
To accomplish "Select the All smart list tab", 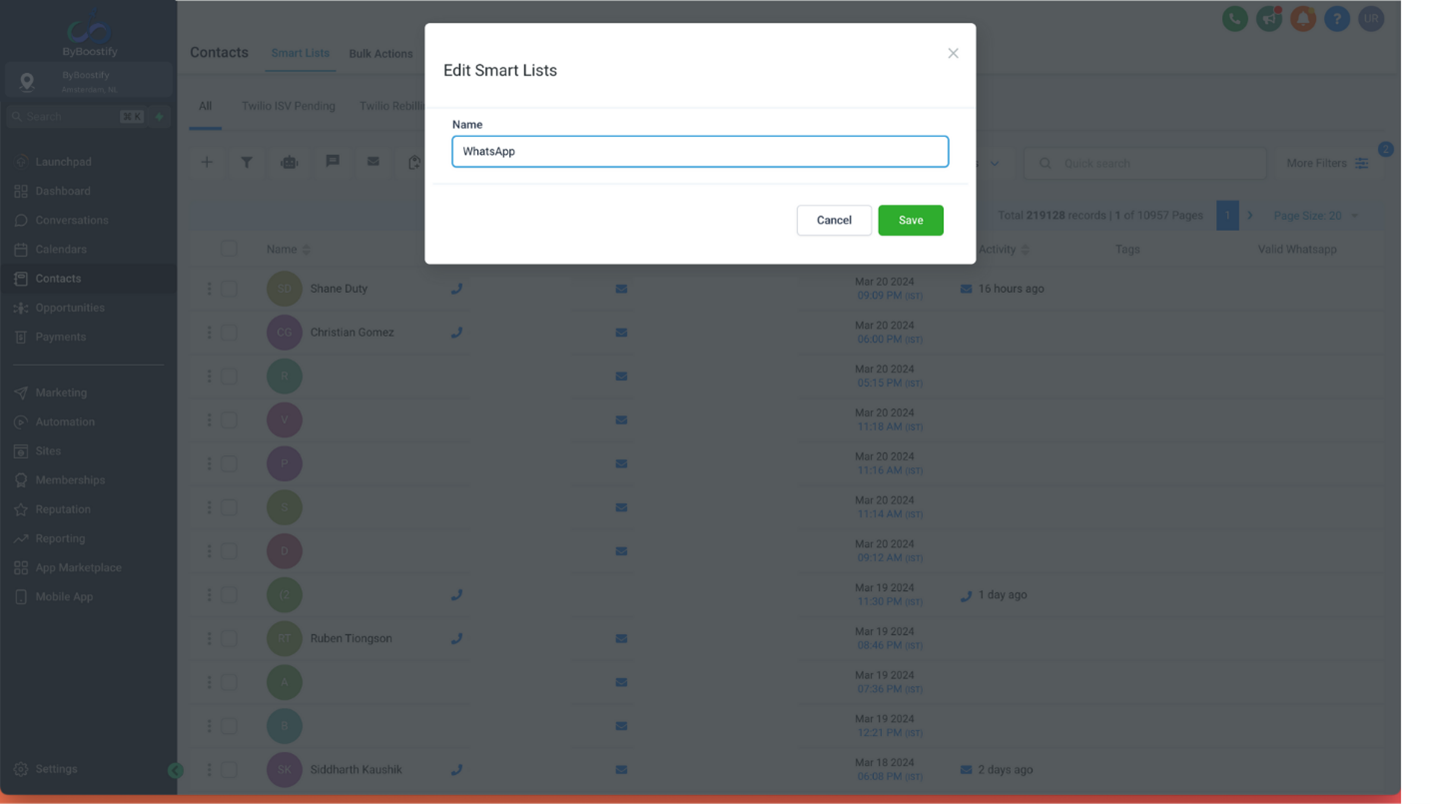I will 205,106.
